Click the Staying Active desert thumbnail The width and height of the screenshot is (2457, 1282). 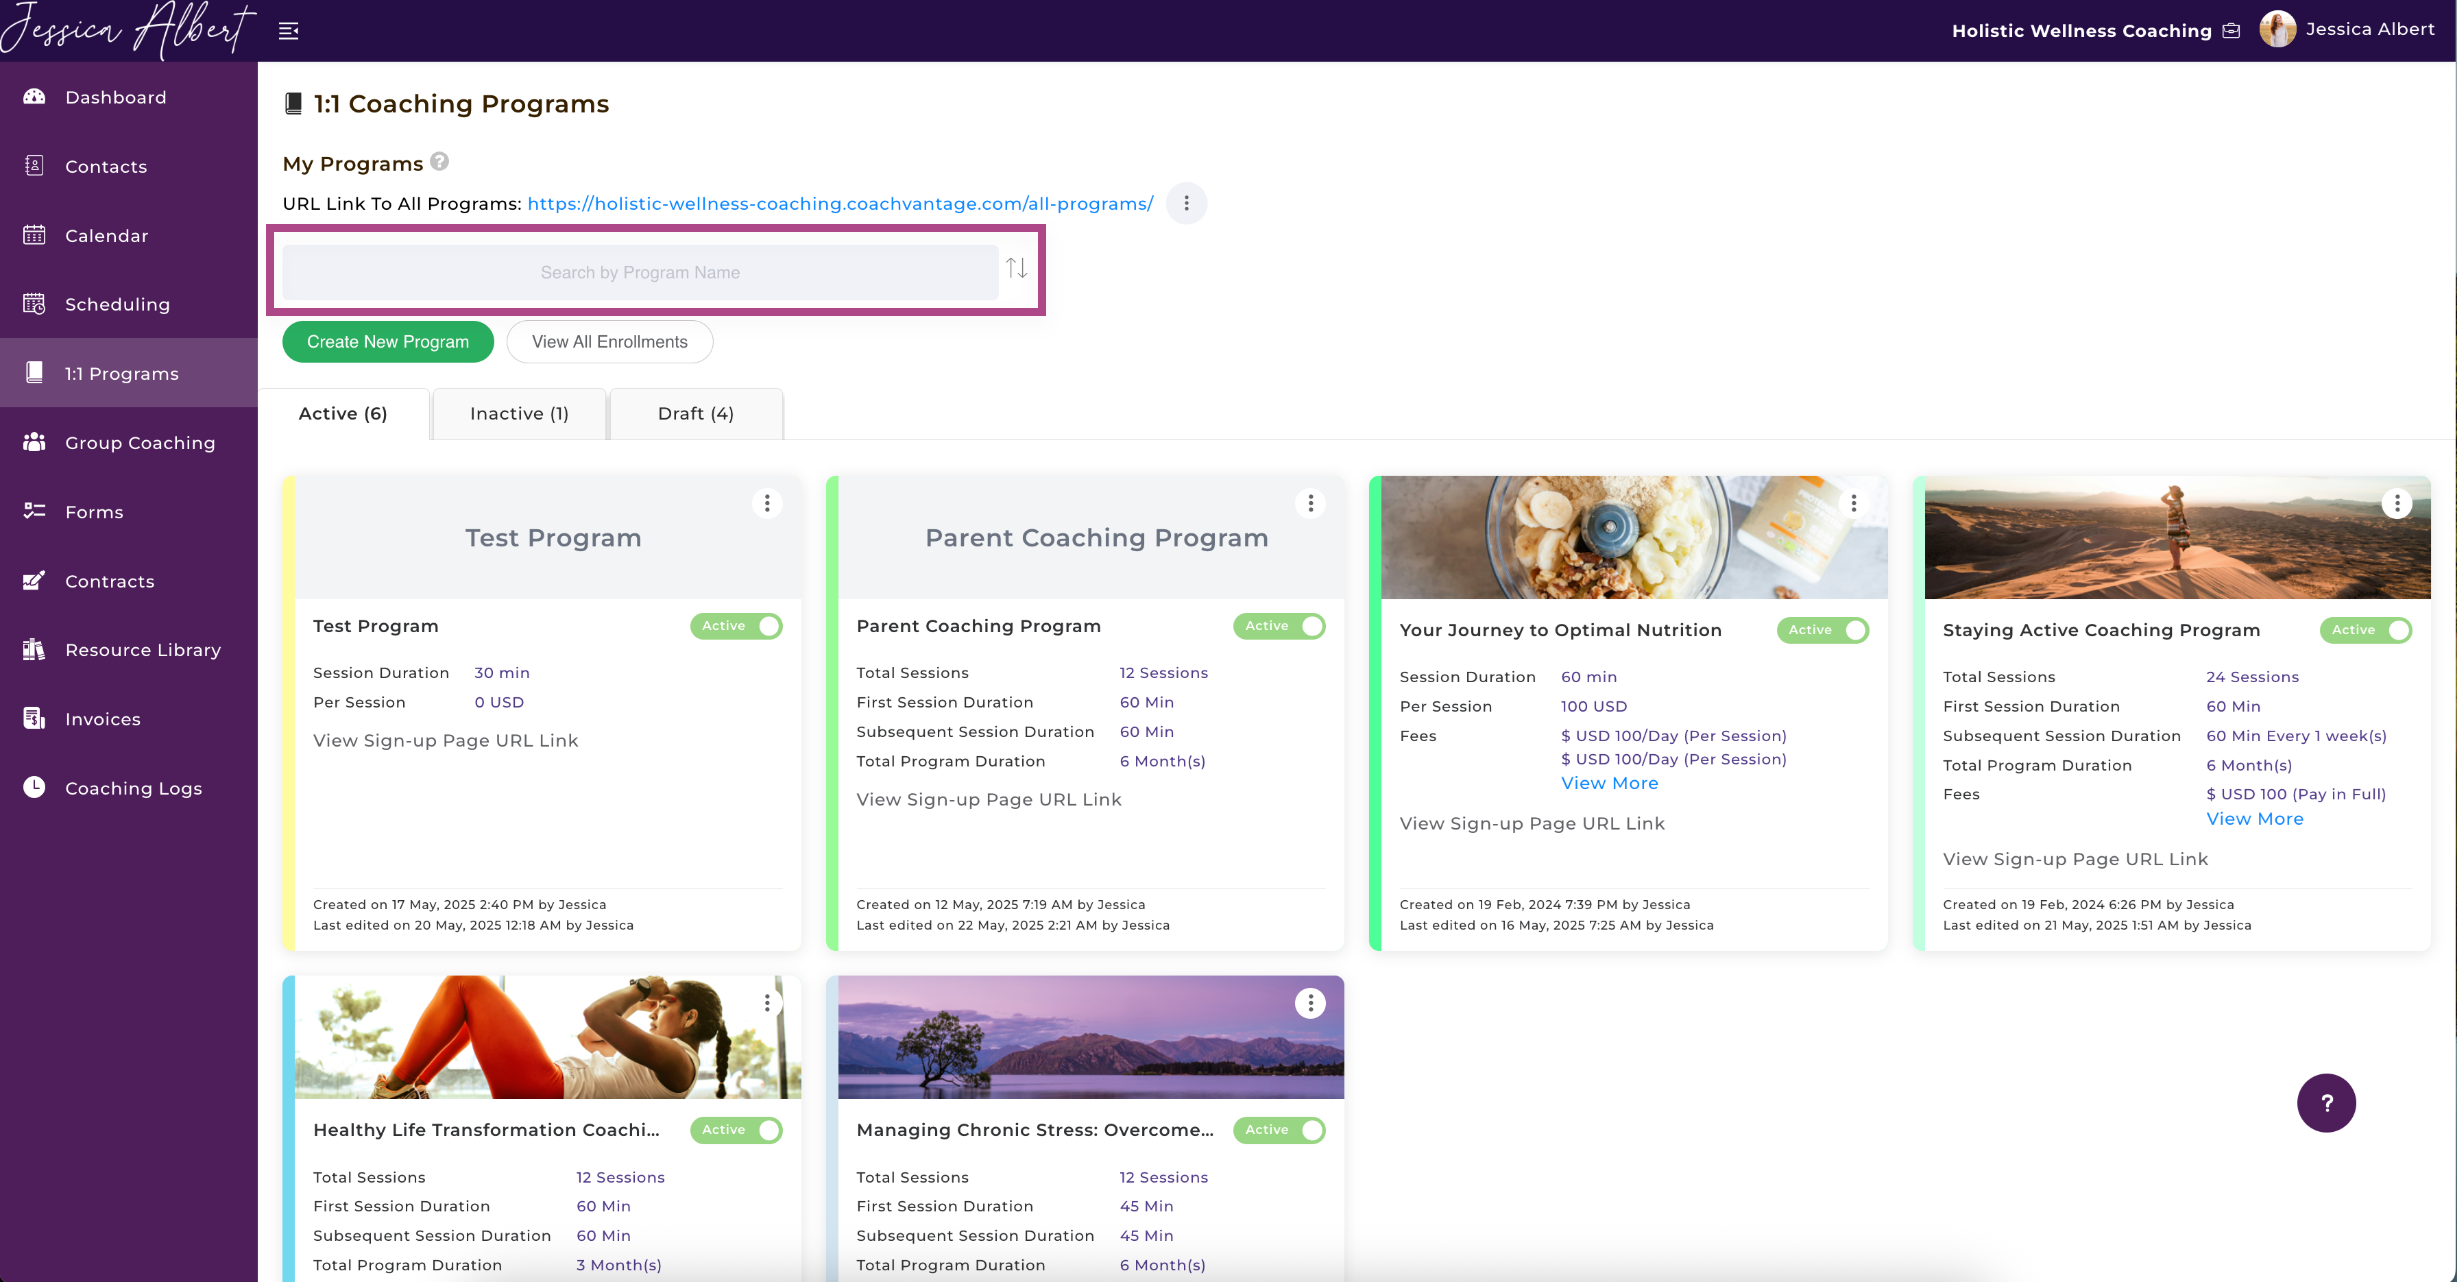click(x=2177, y=537)
